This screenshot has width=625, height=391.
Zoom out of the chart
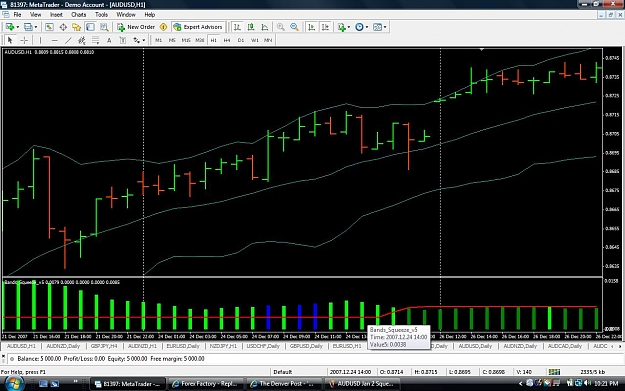pos(294,27)
